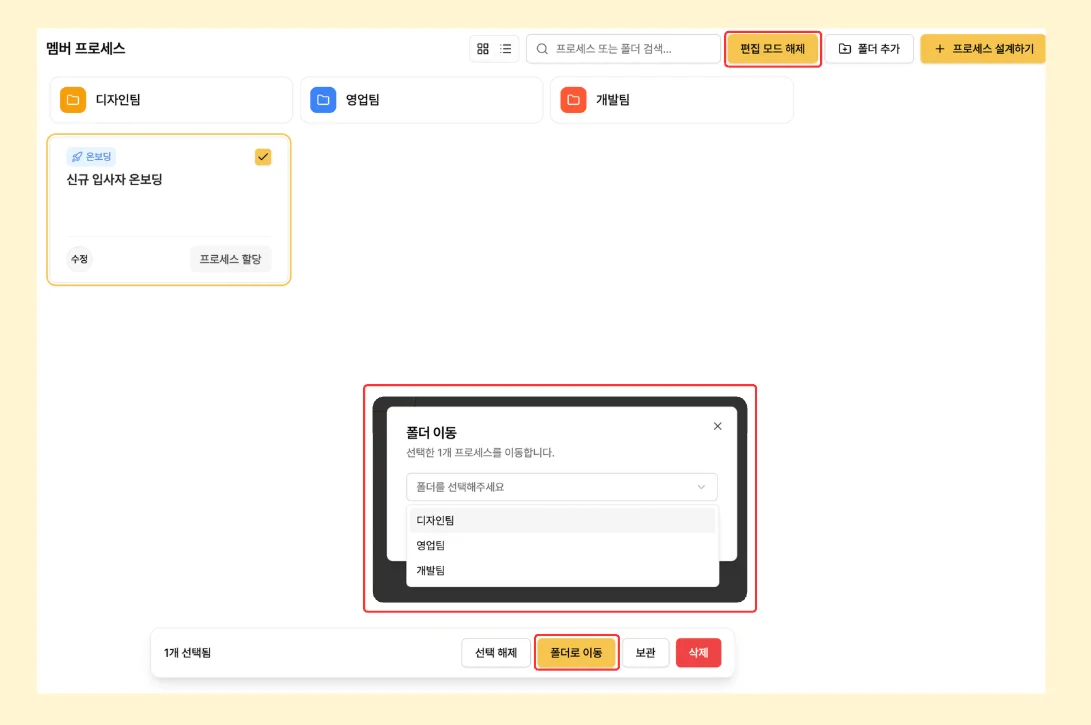Choose 개발팀 from the folder list
Image resolution: width=1091 pixels, height=725 pixels.
point(561,570)
